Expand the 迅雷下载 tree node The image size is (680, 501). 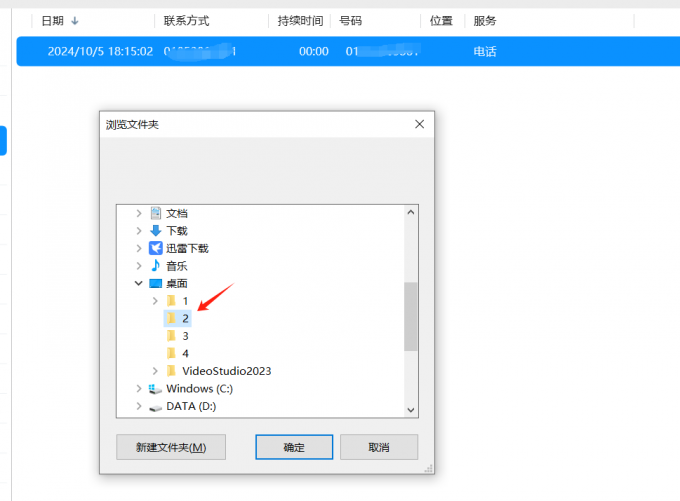tap(139, 248)
